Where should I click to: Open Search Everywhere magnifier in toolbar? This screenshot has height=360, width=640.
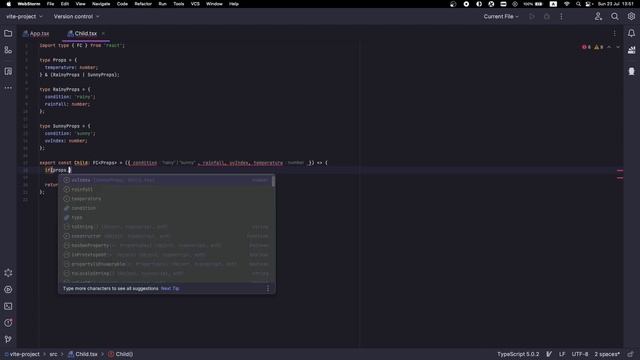615,16
